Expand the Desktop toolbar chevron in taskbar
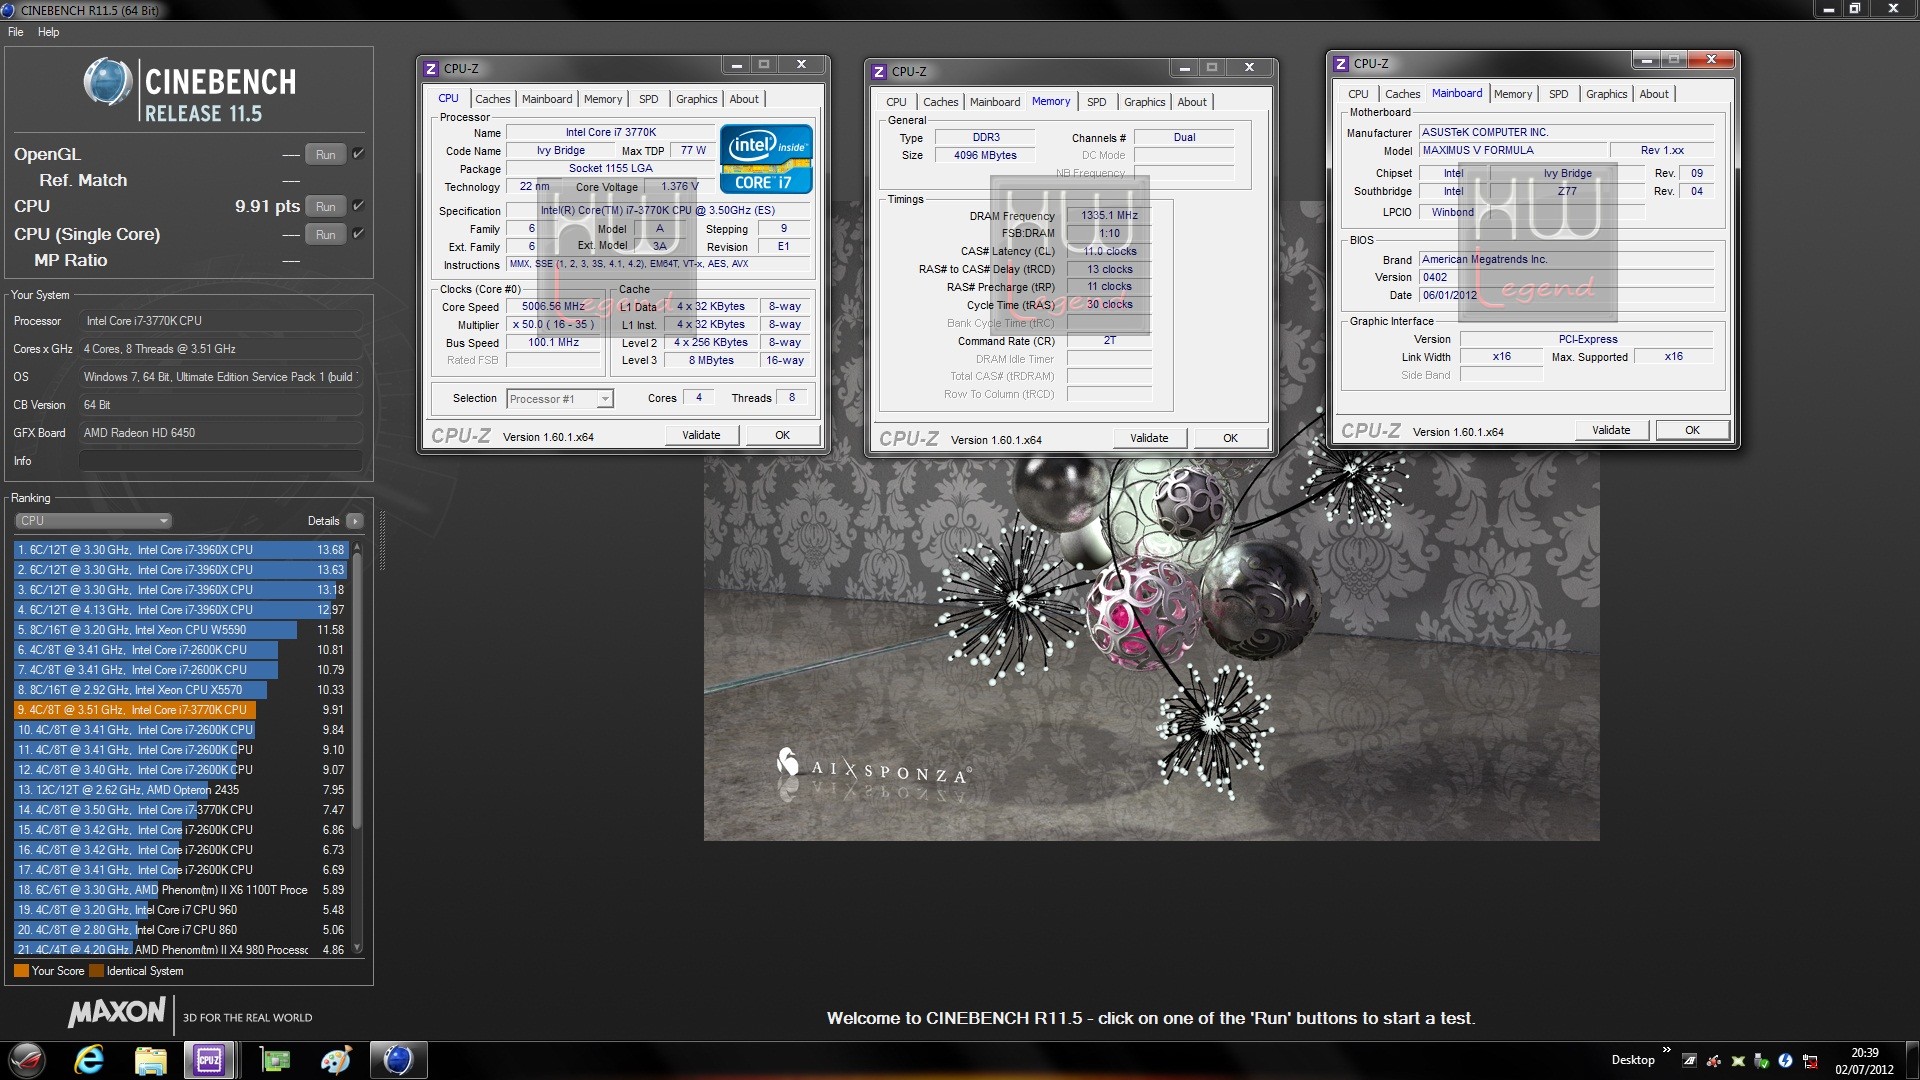The width and height of the screenshot is (1920, 1080). 1666,1050
